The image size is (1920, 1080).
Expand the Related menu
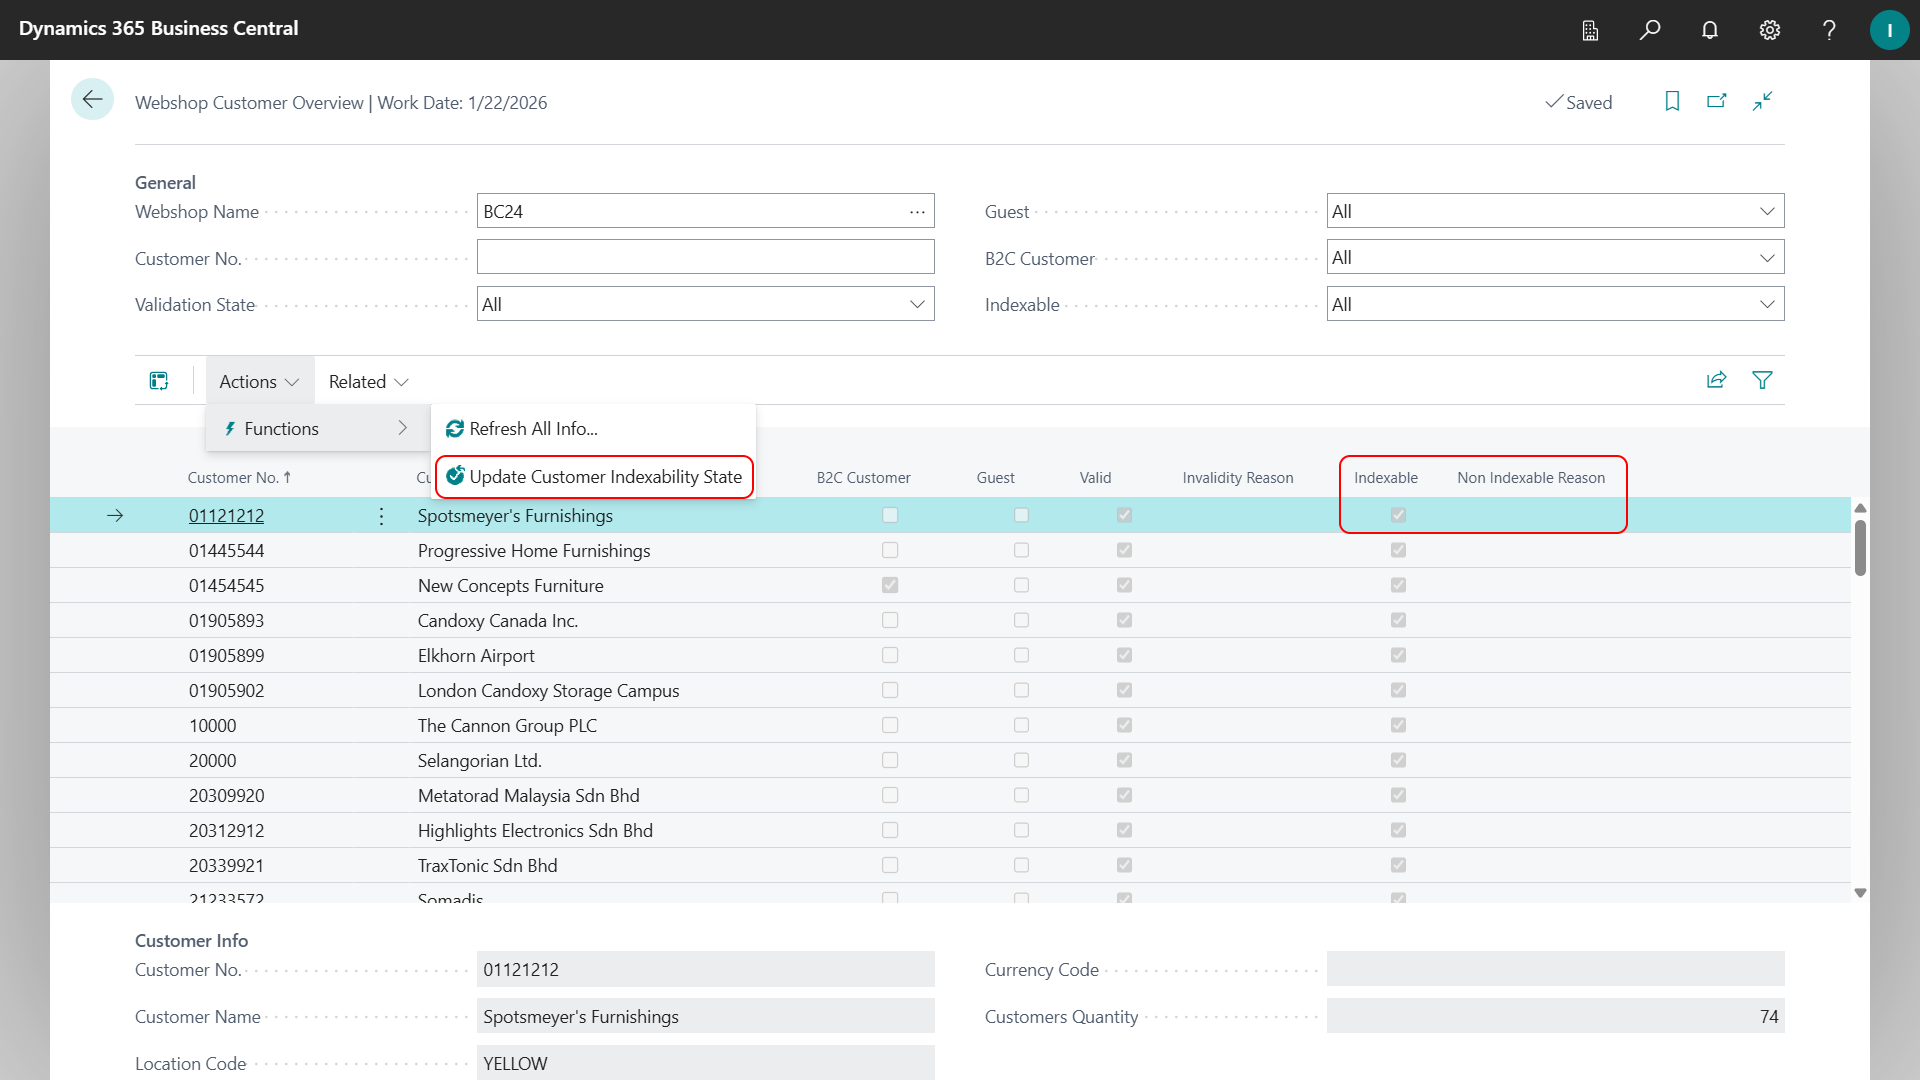tap(368, 381)
